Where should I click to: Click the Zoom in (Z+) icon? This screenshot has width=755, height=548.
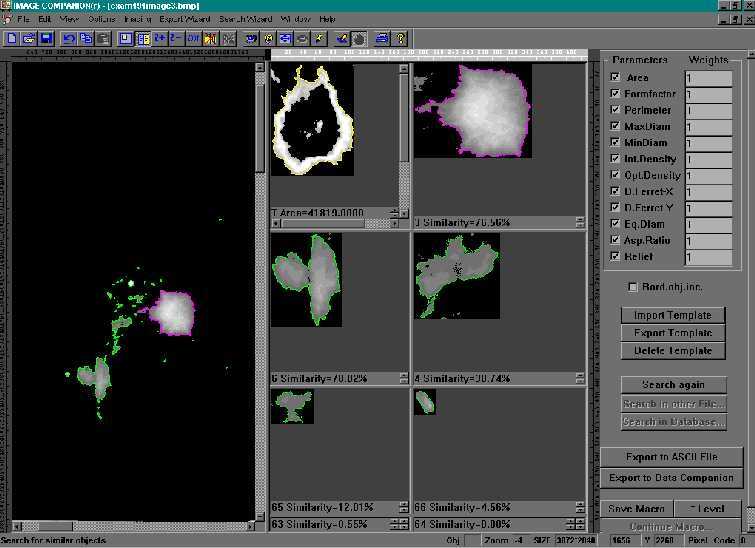click(160, 38)
